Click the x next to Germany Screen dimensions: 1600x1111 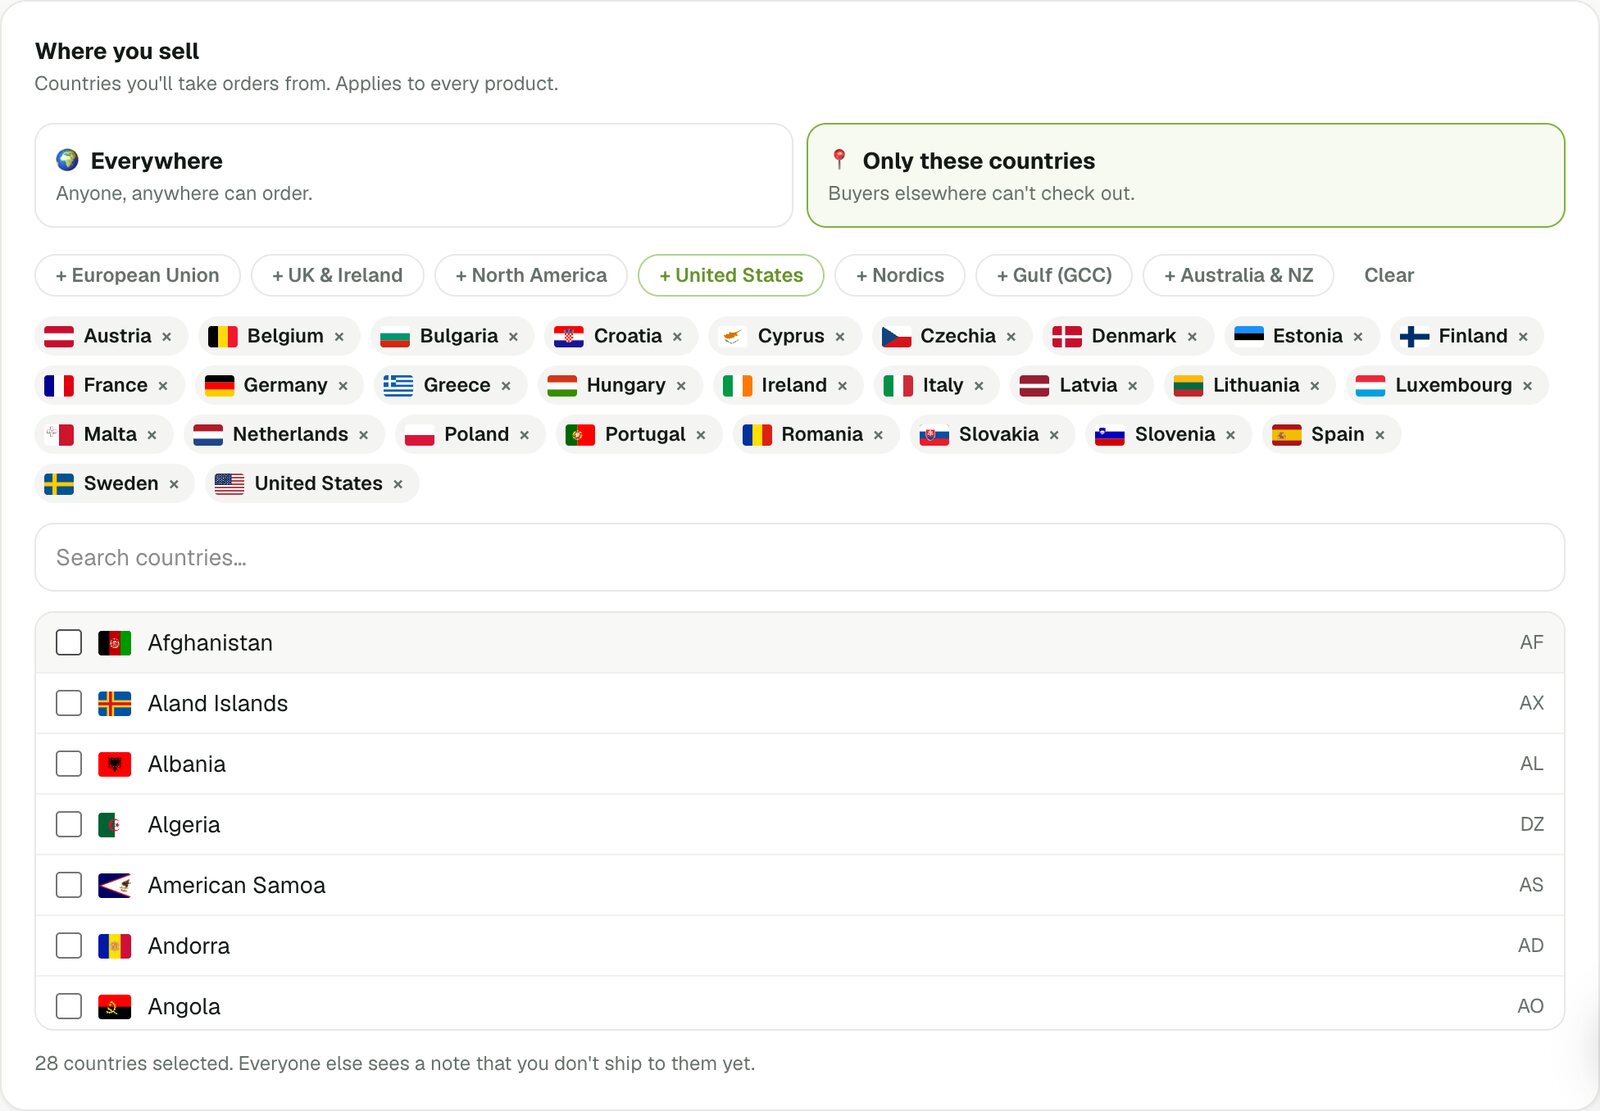(343, 386)
